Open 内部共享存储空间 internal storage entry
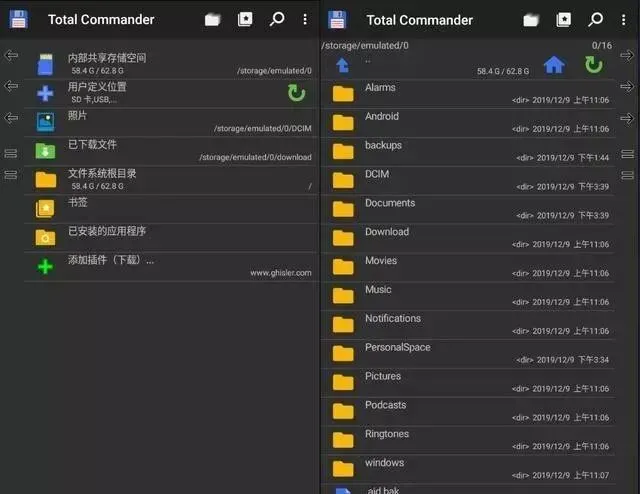This screenshot has height=494, width=640. [x=171, y=65]
